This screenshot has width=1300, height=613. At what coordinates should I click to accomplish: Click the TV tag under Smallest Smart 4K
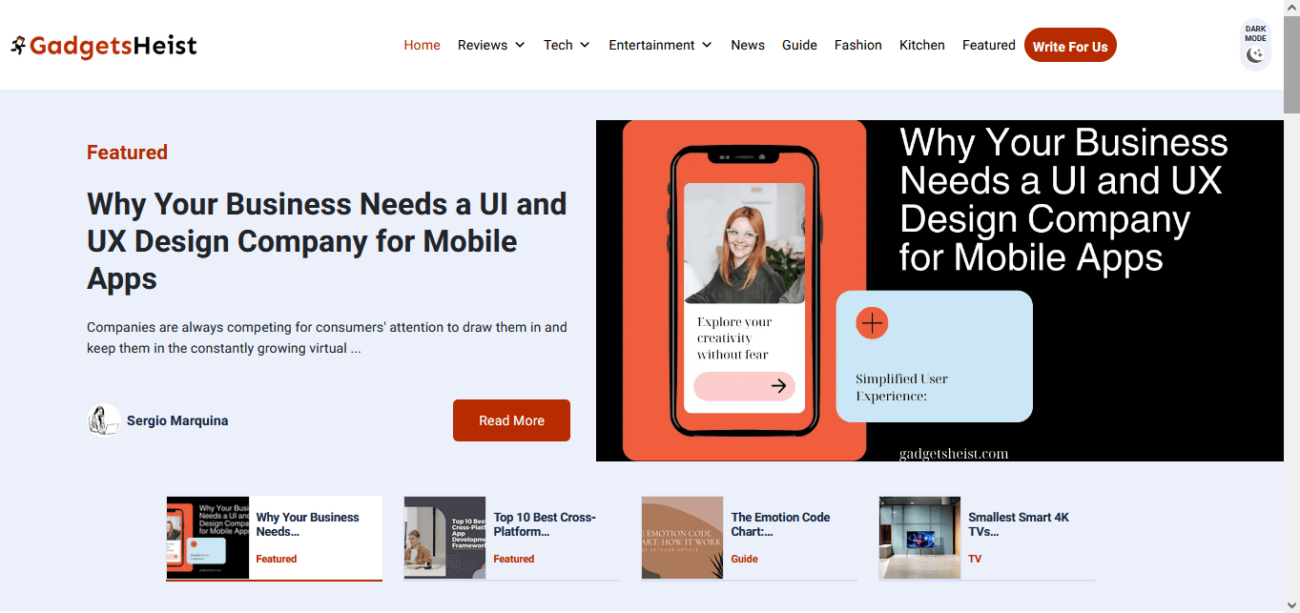coord(975,559)
